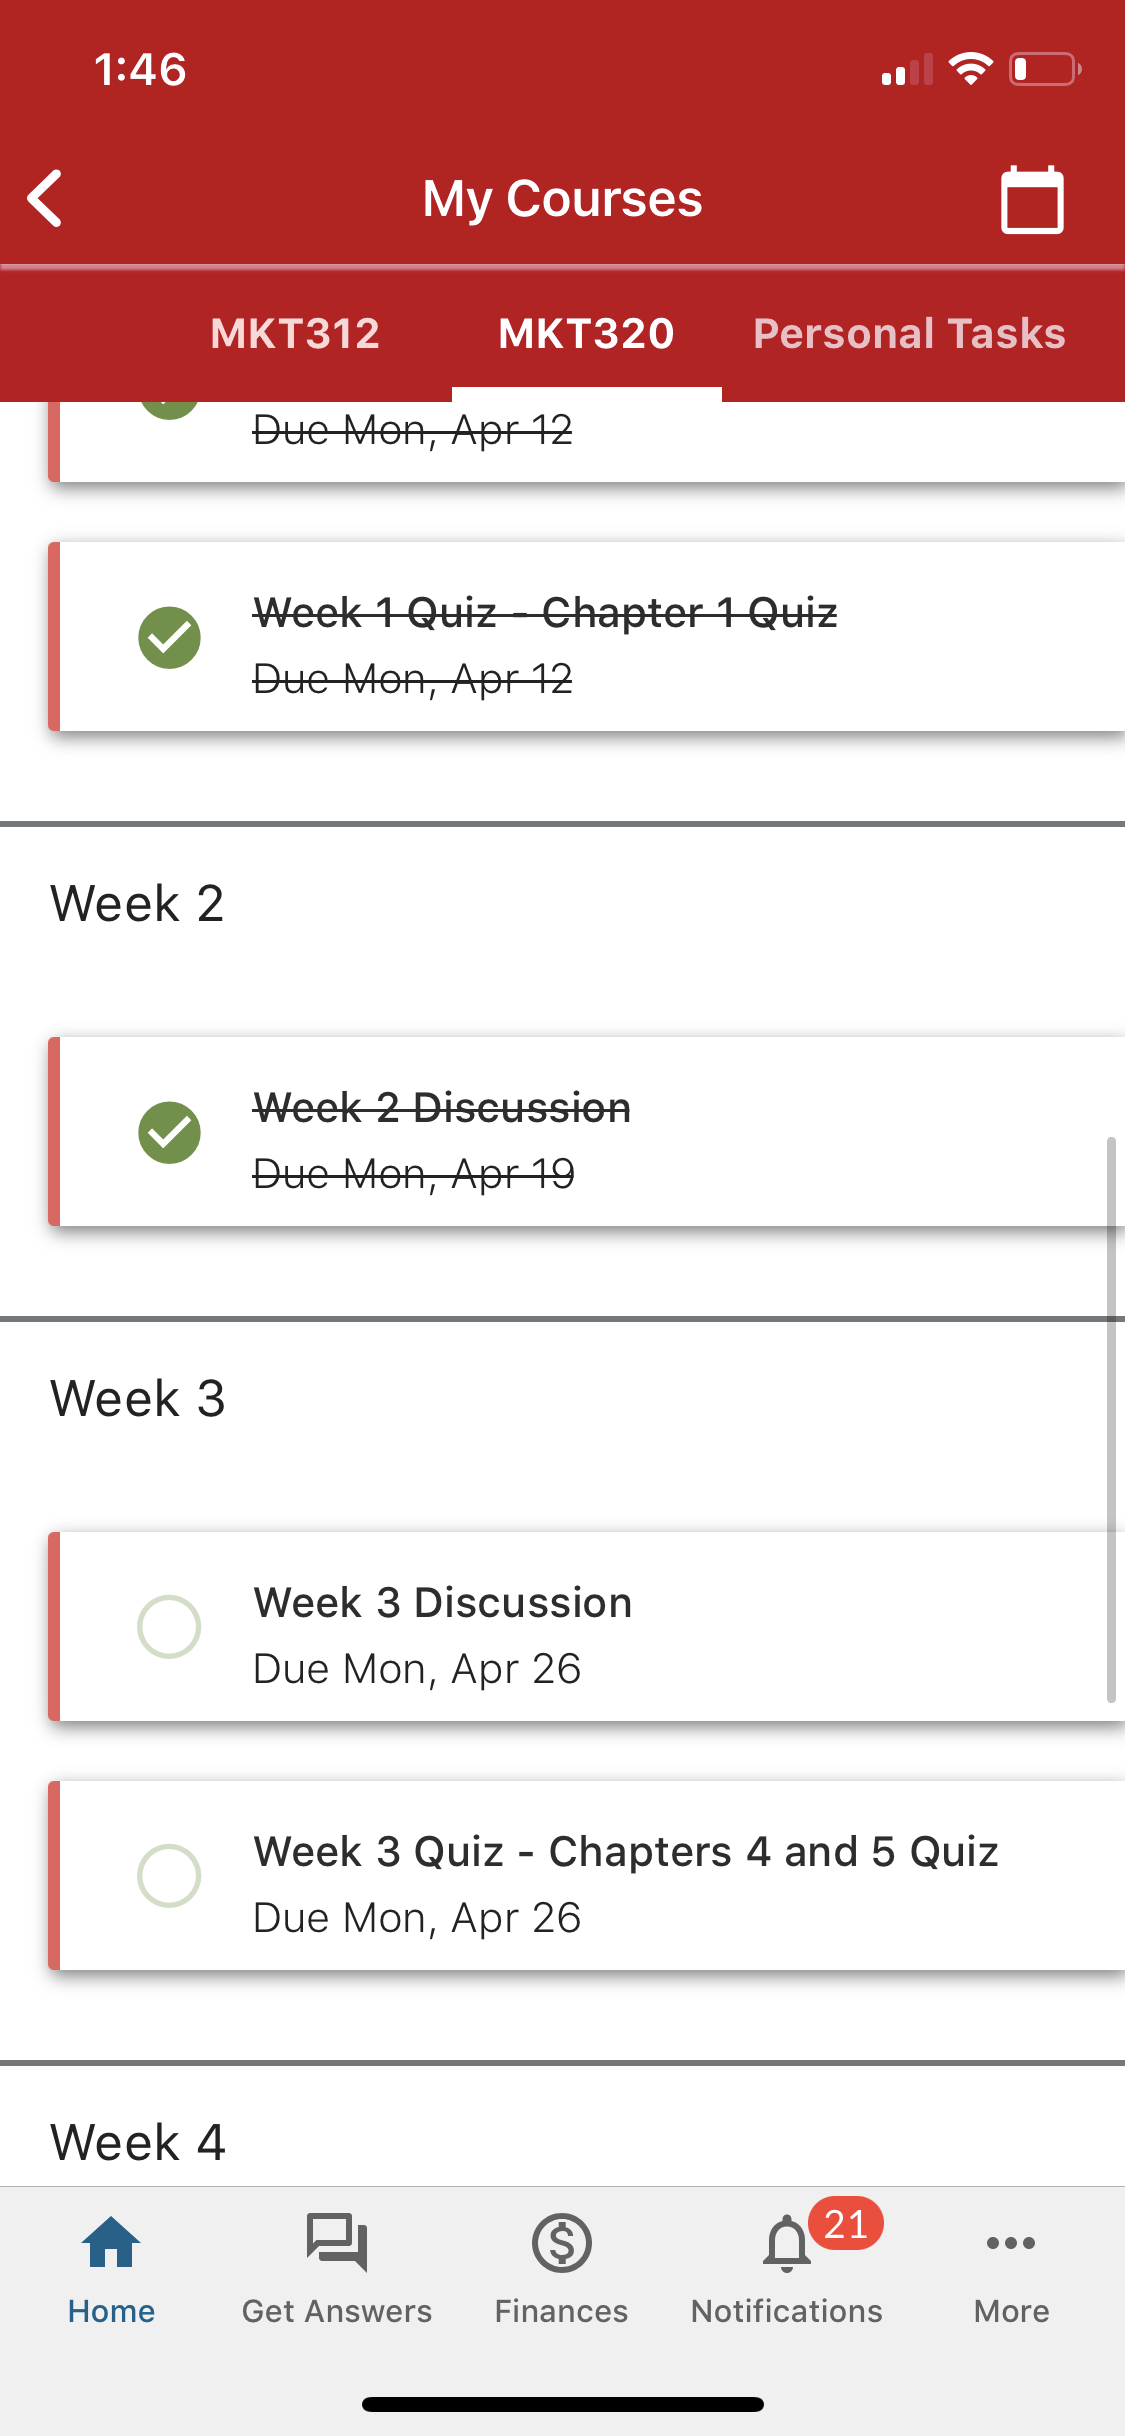The image size is (1125, 2436).
Task: Tap the notification count badge 21
Action: click(846, 2224)
